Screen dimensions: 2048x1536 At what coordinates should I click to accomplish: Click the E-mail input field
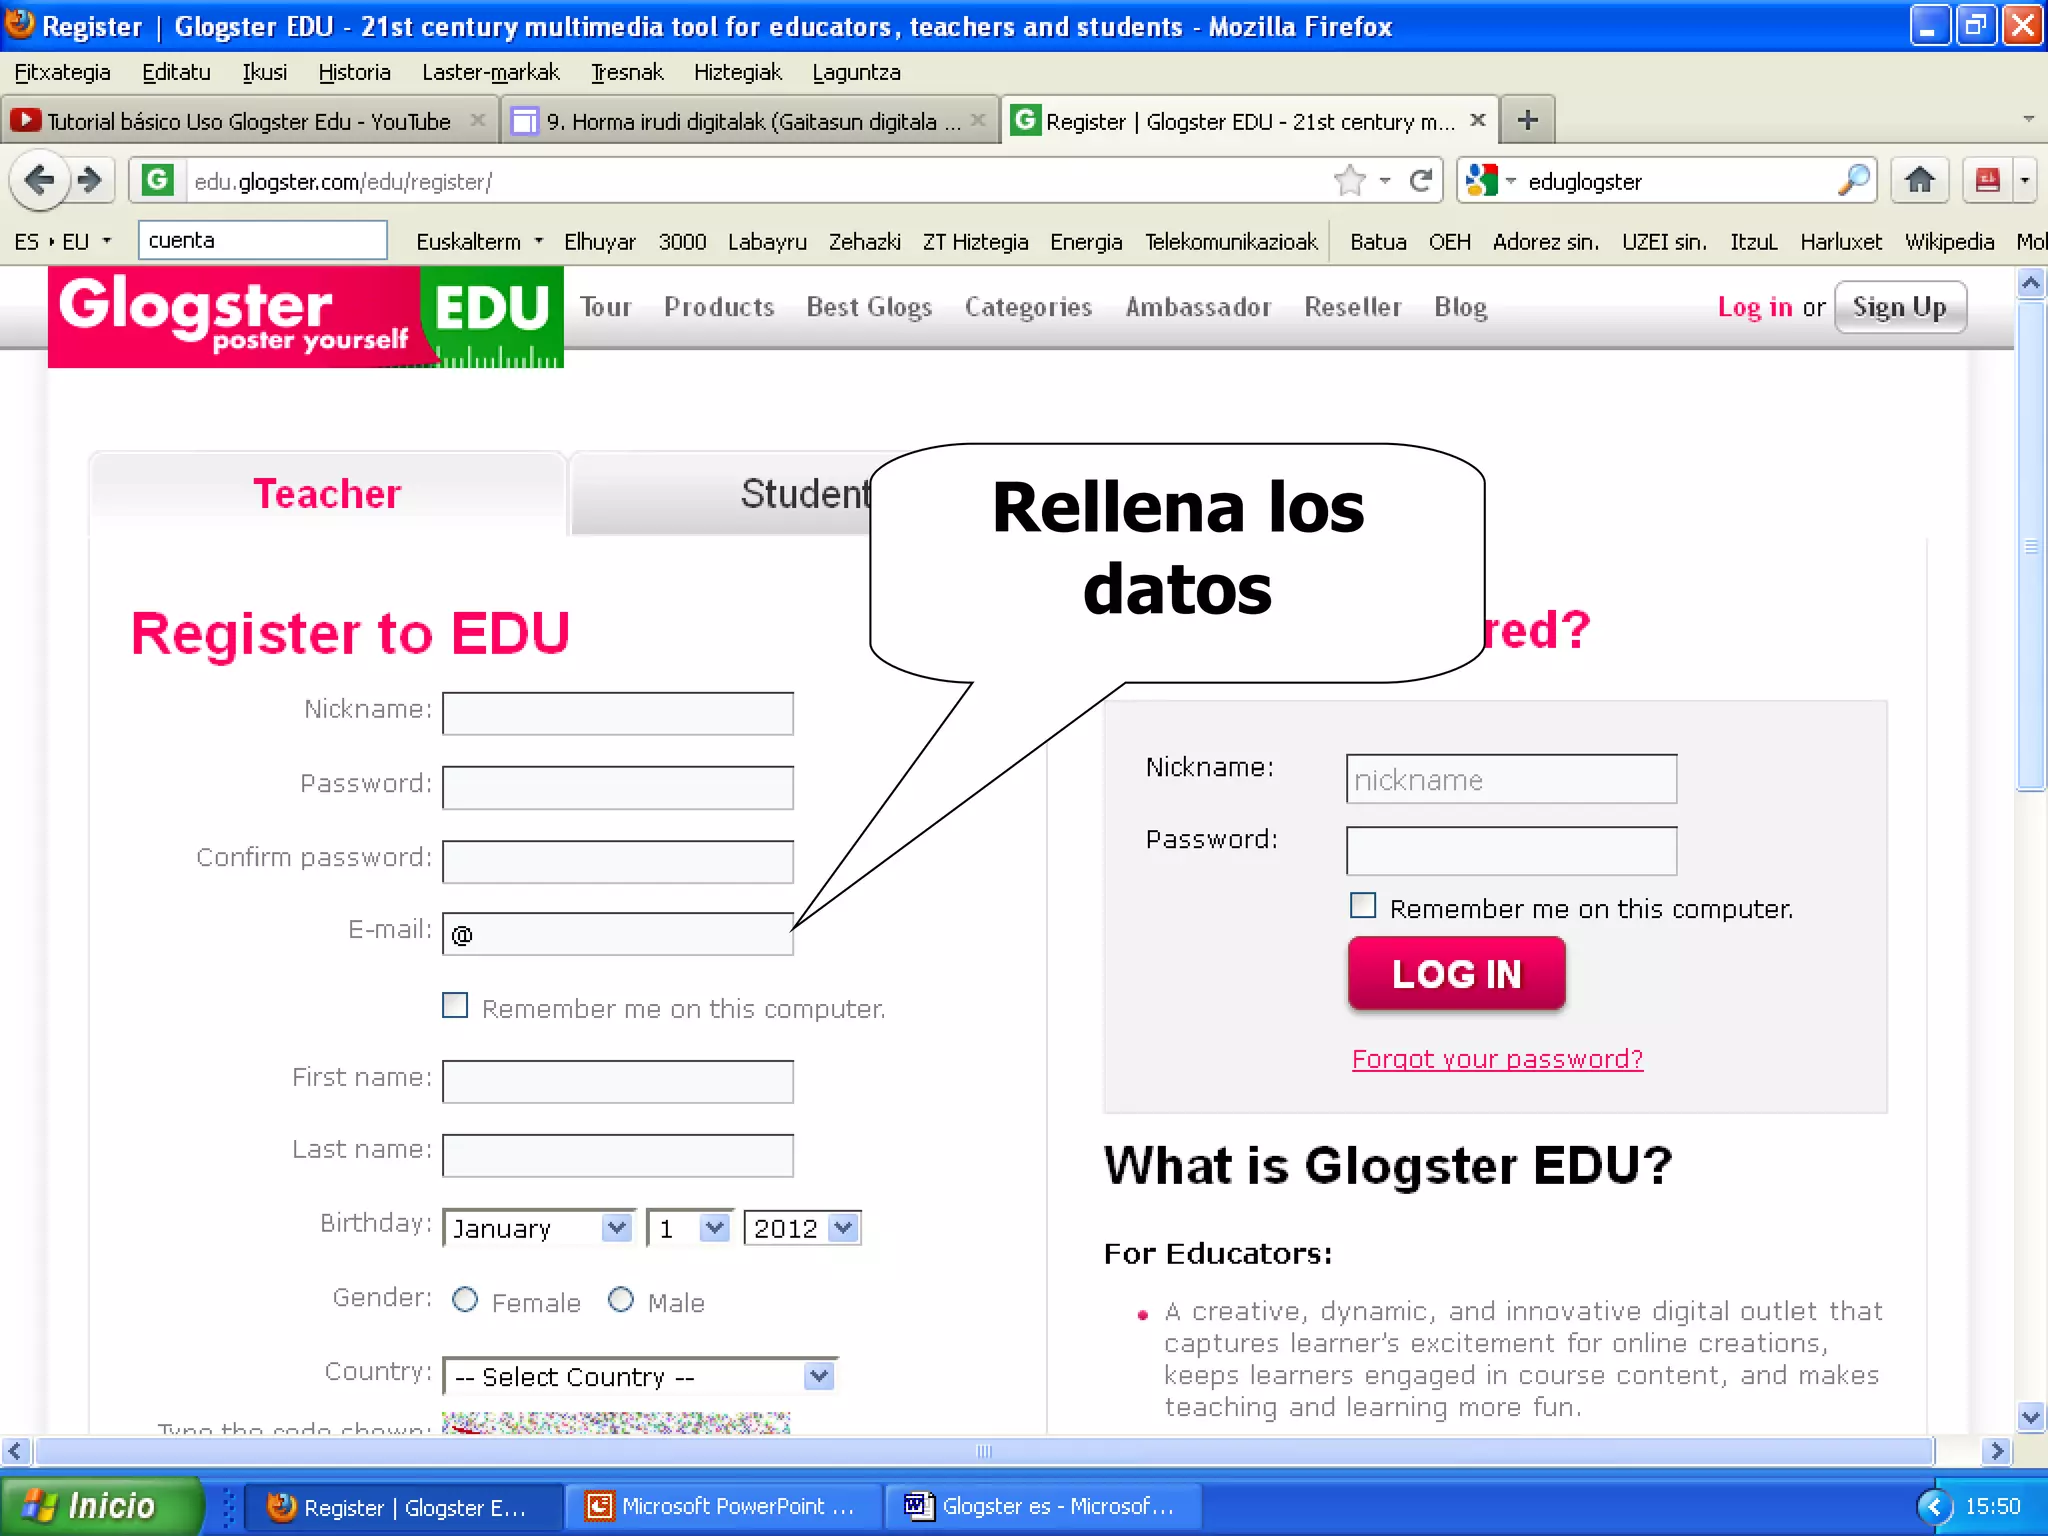(618, 934)
